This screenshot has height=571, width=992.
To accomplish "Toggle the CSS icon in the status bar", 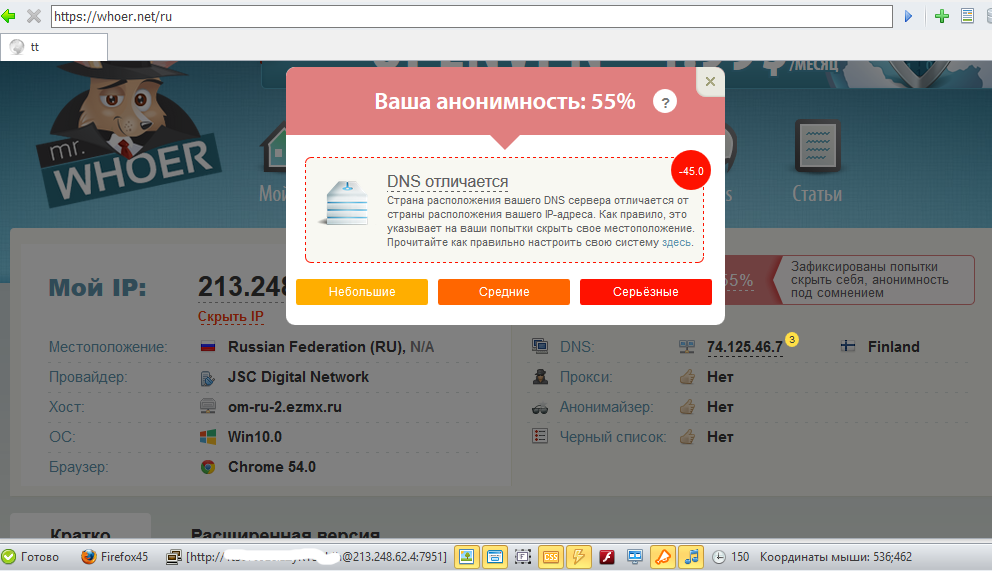I will click(551, 557).
